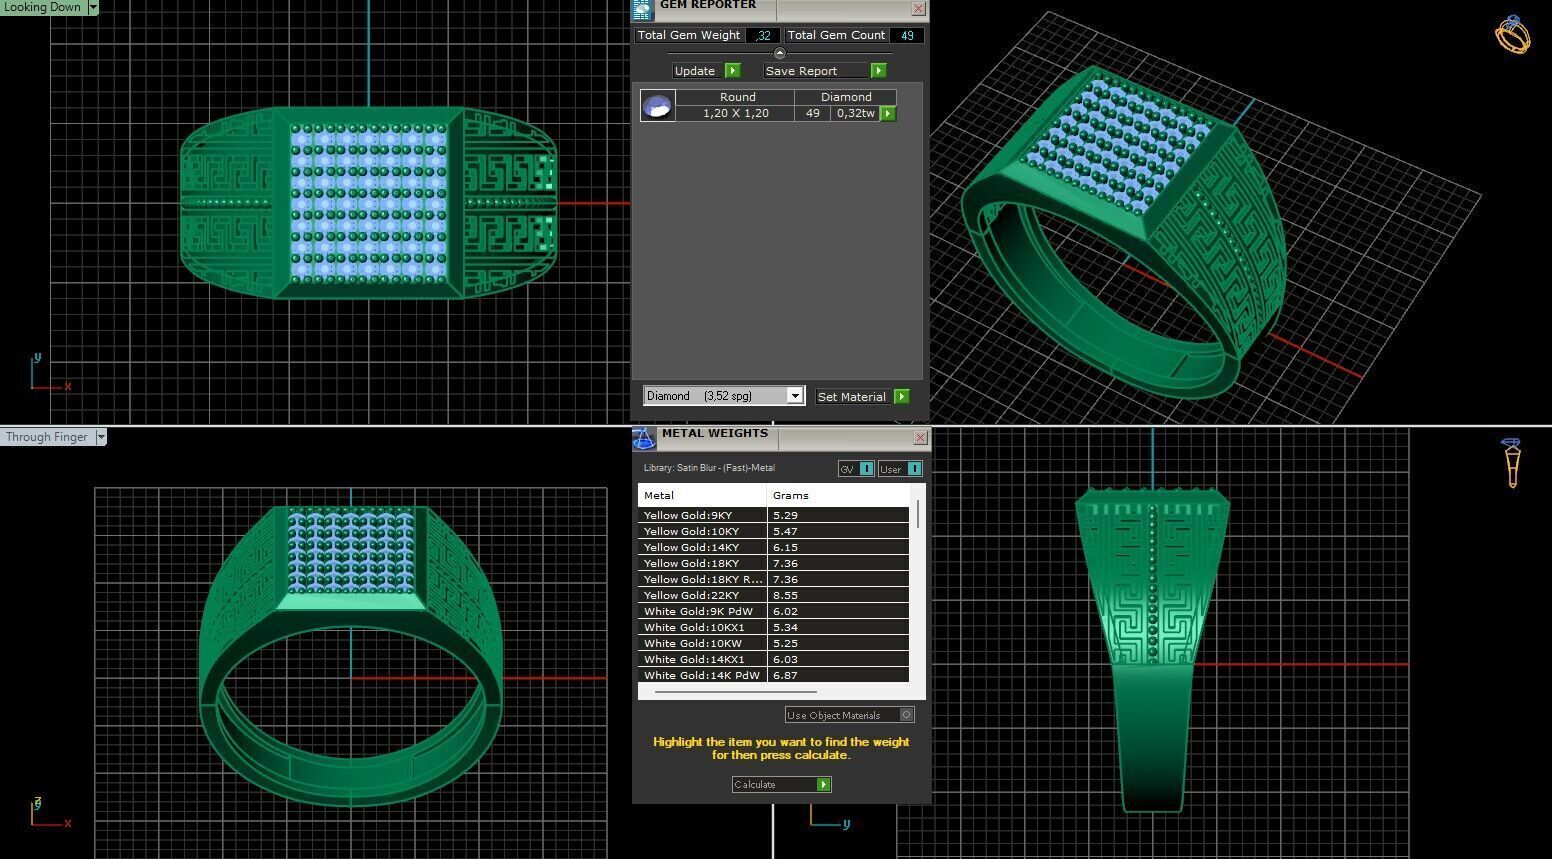This screenshot has width=1552, height=859.
Task: Click the Looking Down viewport label
Action: point(43,7)
